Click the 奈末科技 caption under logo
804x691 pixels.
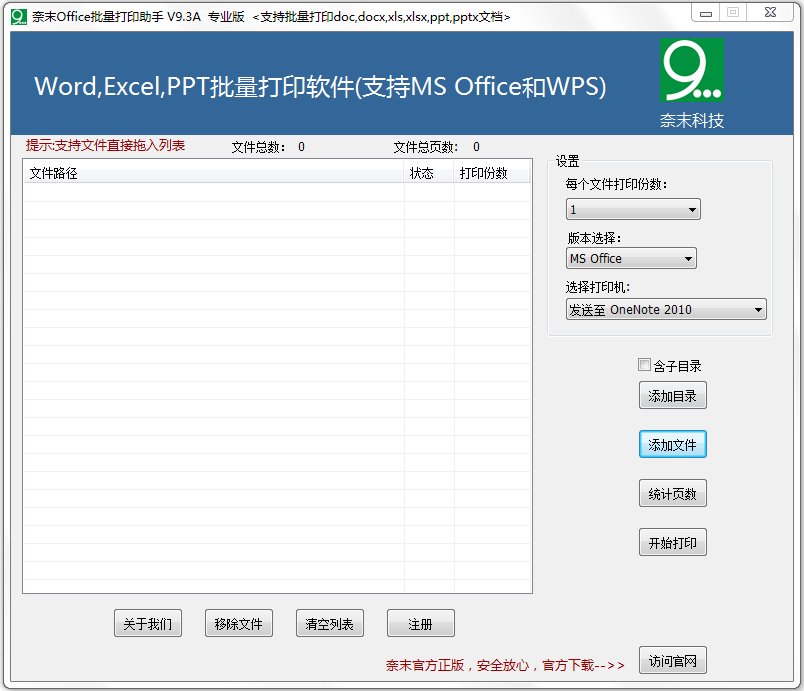(x=692, y=120)
